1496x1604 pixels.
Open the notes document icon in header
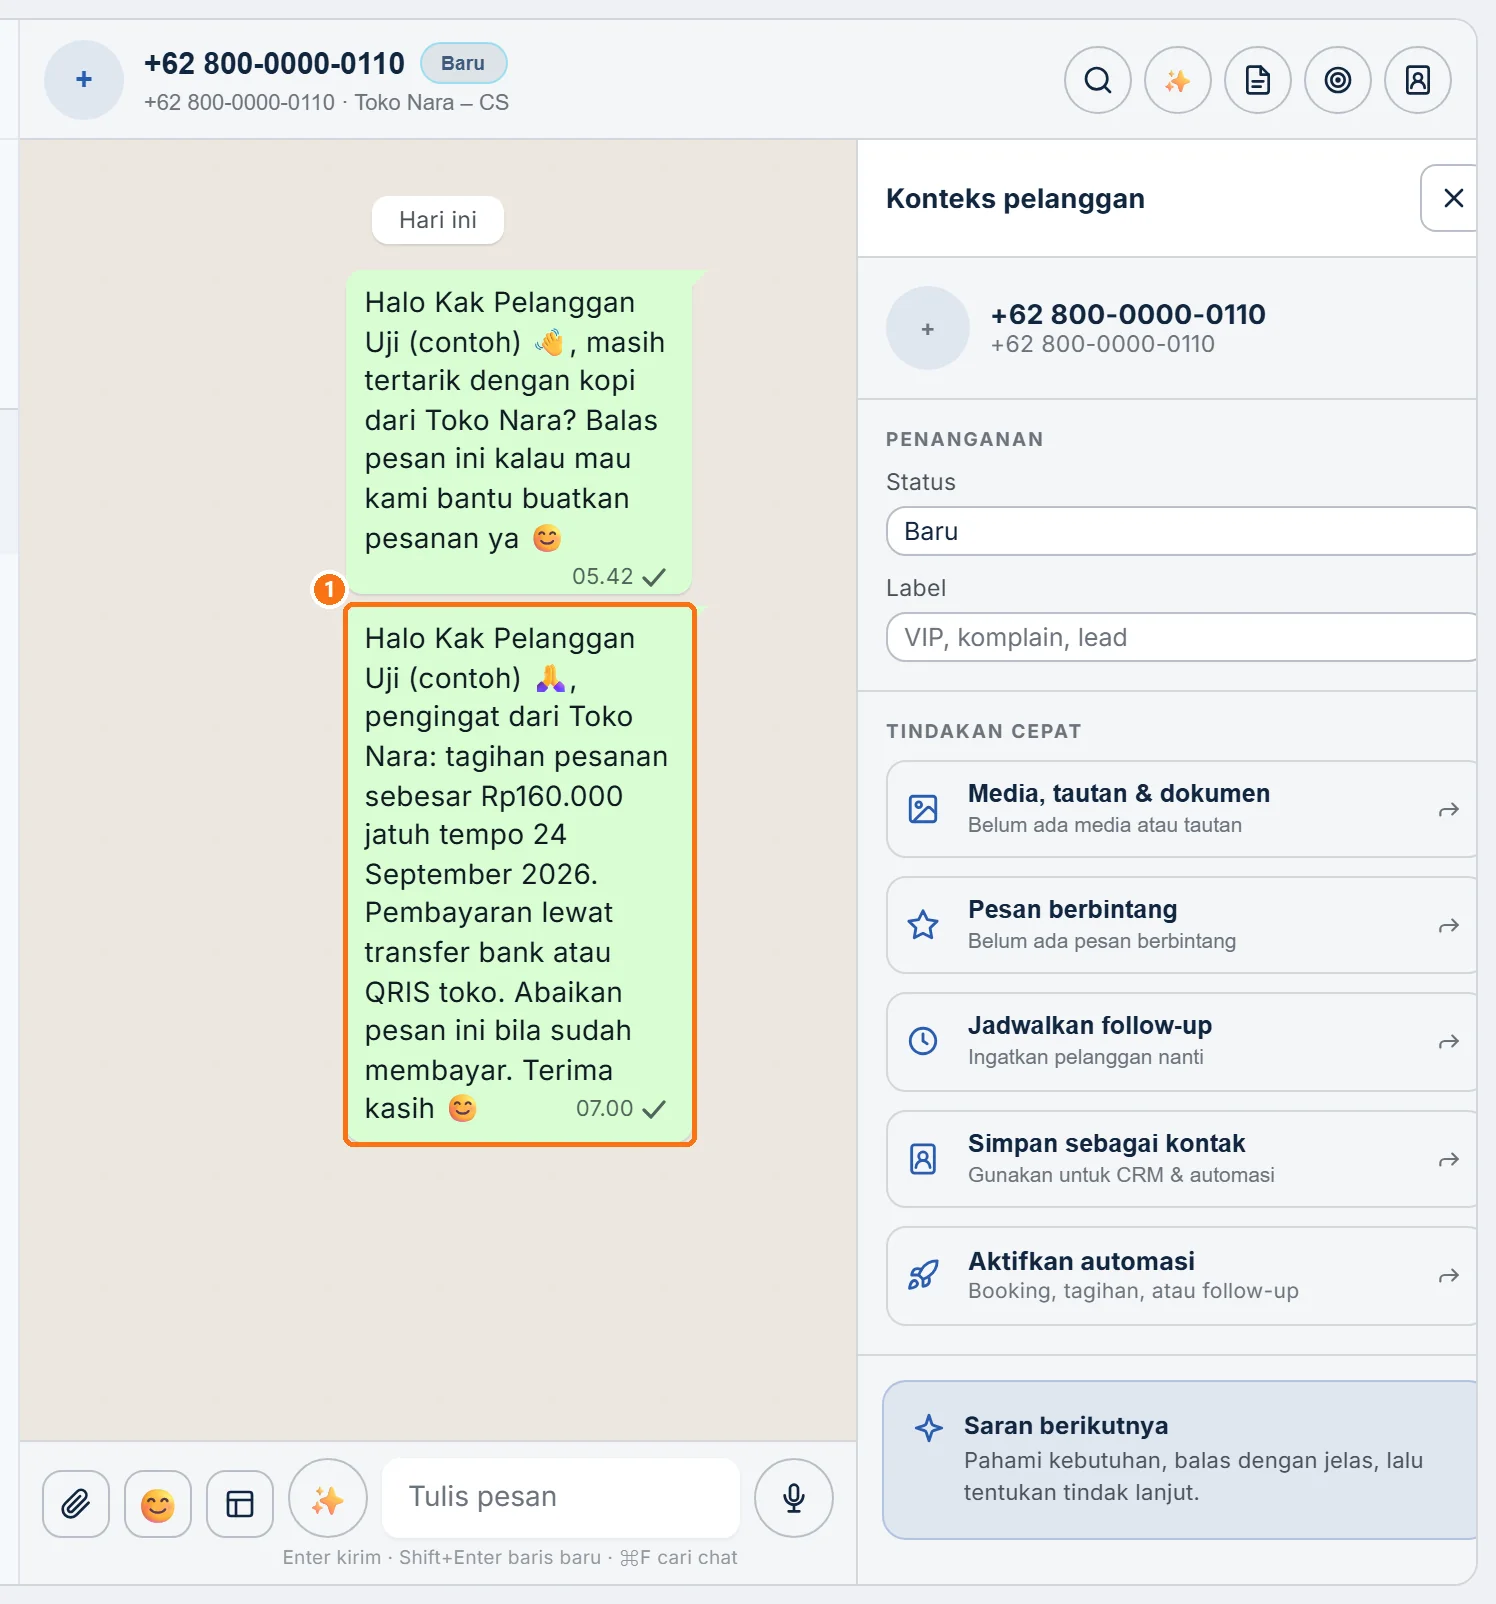coord(1258,80)
